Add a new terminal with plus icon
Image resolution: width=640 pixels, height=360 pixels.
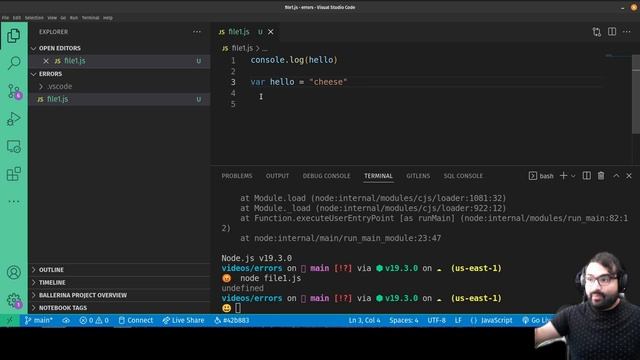coord(563,176)
